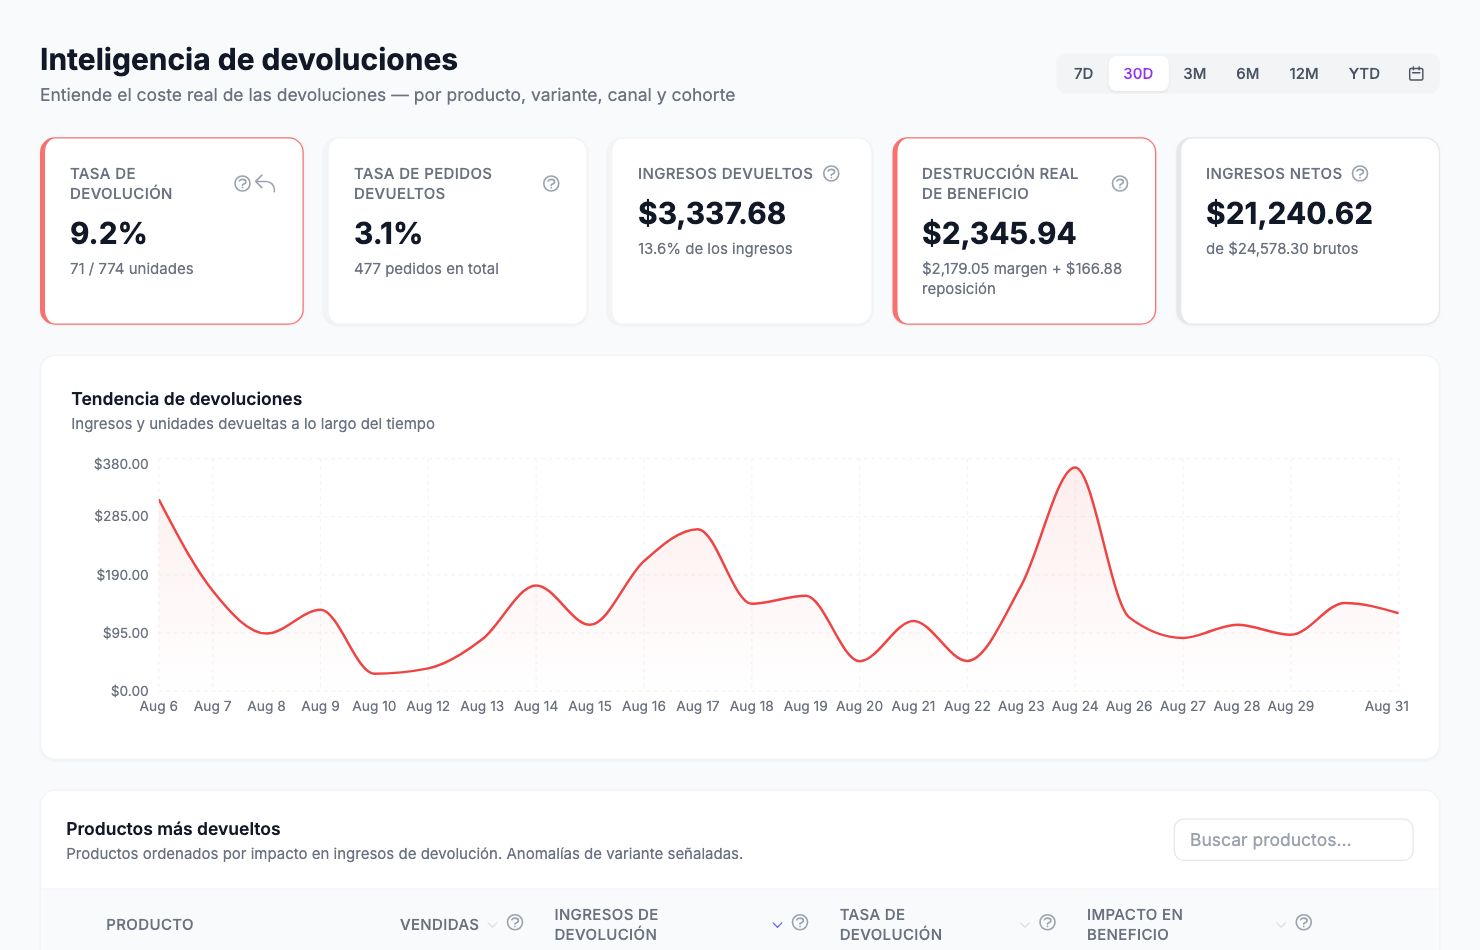Switch to the 3M time range
The height and width of the screenshot is (950, 1480).
[x=1195, y=73]
